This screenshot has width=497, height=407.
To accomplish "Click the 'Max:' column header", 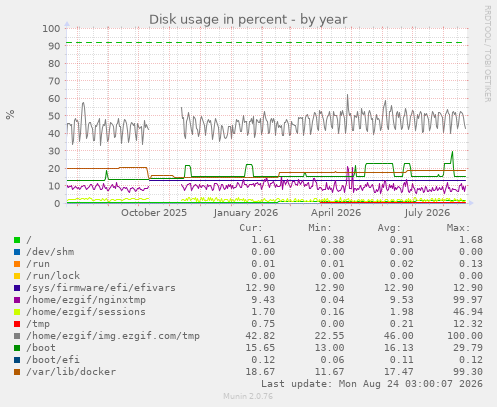I will coord(458,228).
